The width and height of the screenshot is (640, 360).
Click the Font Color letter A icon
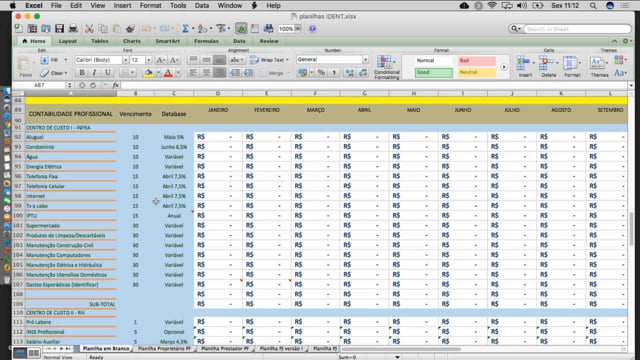click(x=168, y=73)
